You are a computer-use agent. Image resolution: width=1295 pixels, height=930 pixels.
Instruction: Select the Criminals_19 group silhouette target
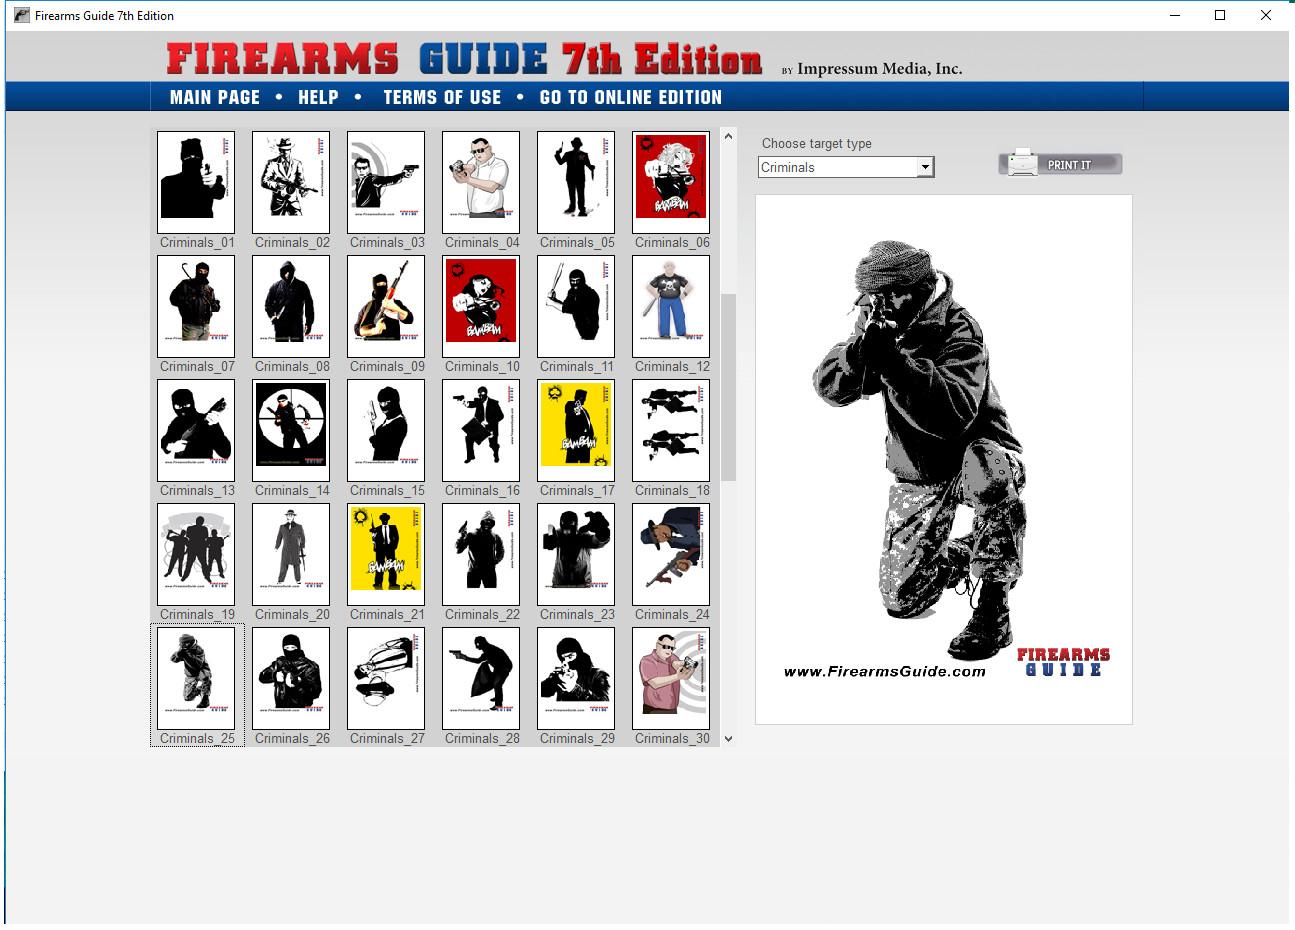coord(196,554)
